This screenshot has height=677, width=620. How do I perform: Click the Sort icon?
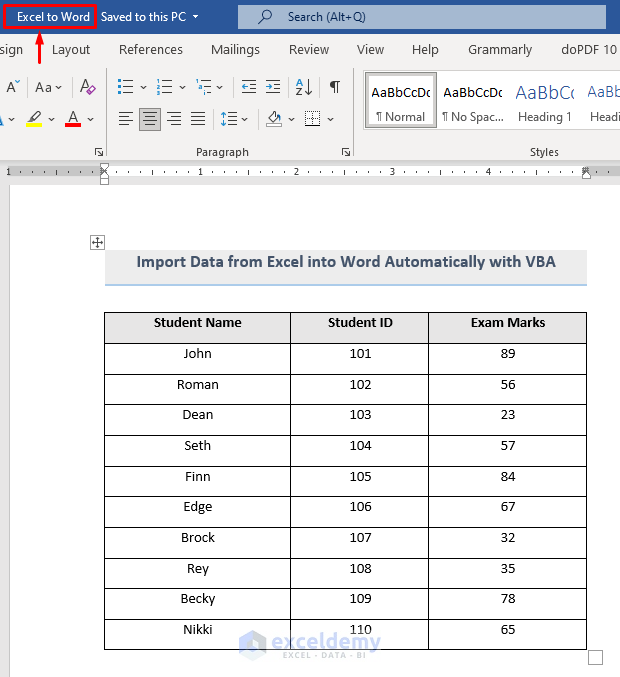click(x=304, y=87)
